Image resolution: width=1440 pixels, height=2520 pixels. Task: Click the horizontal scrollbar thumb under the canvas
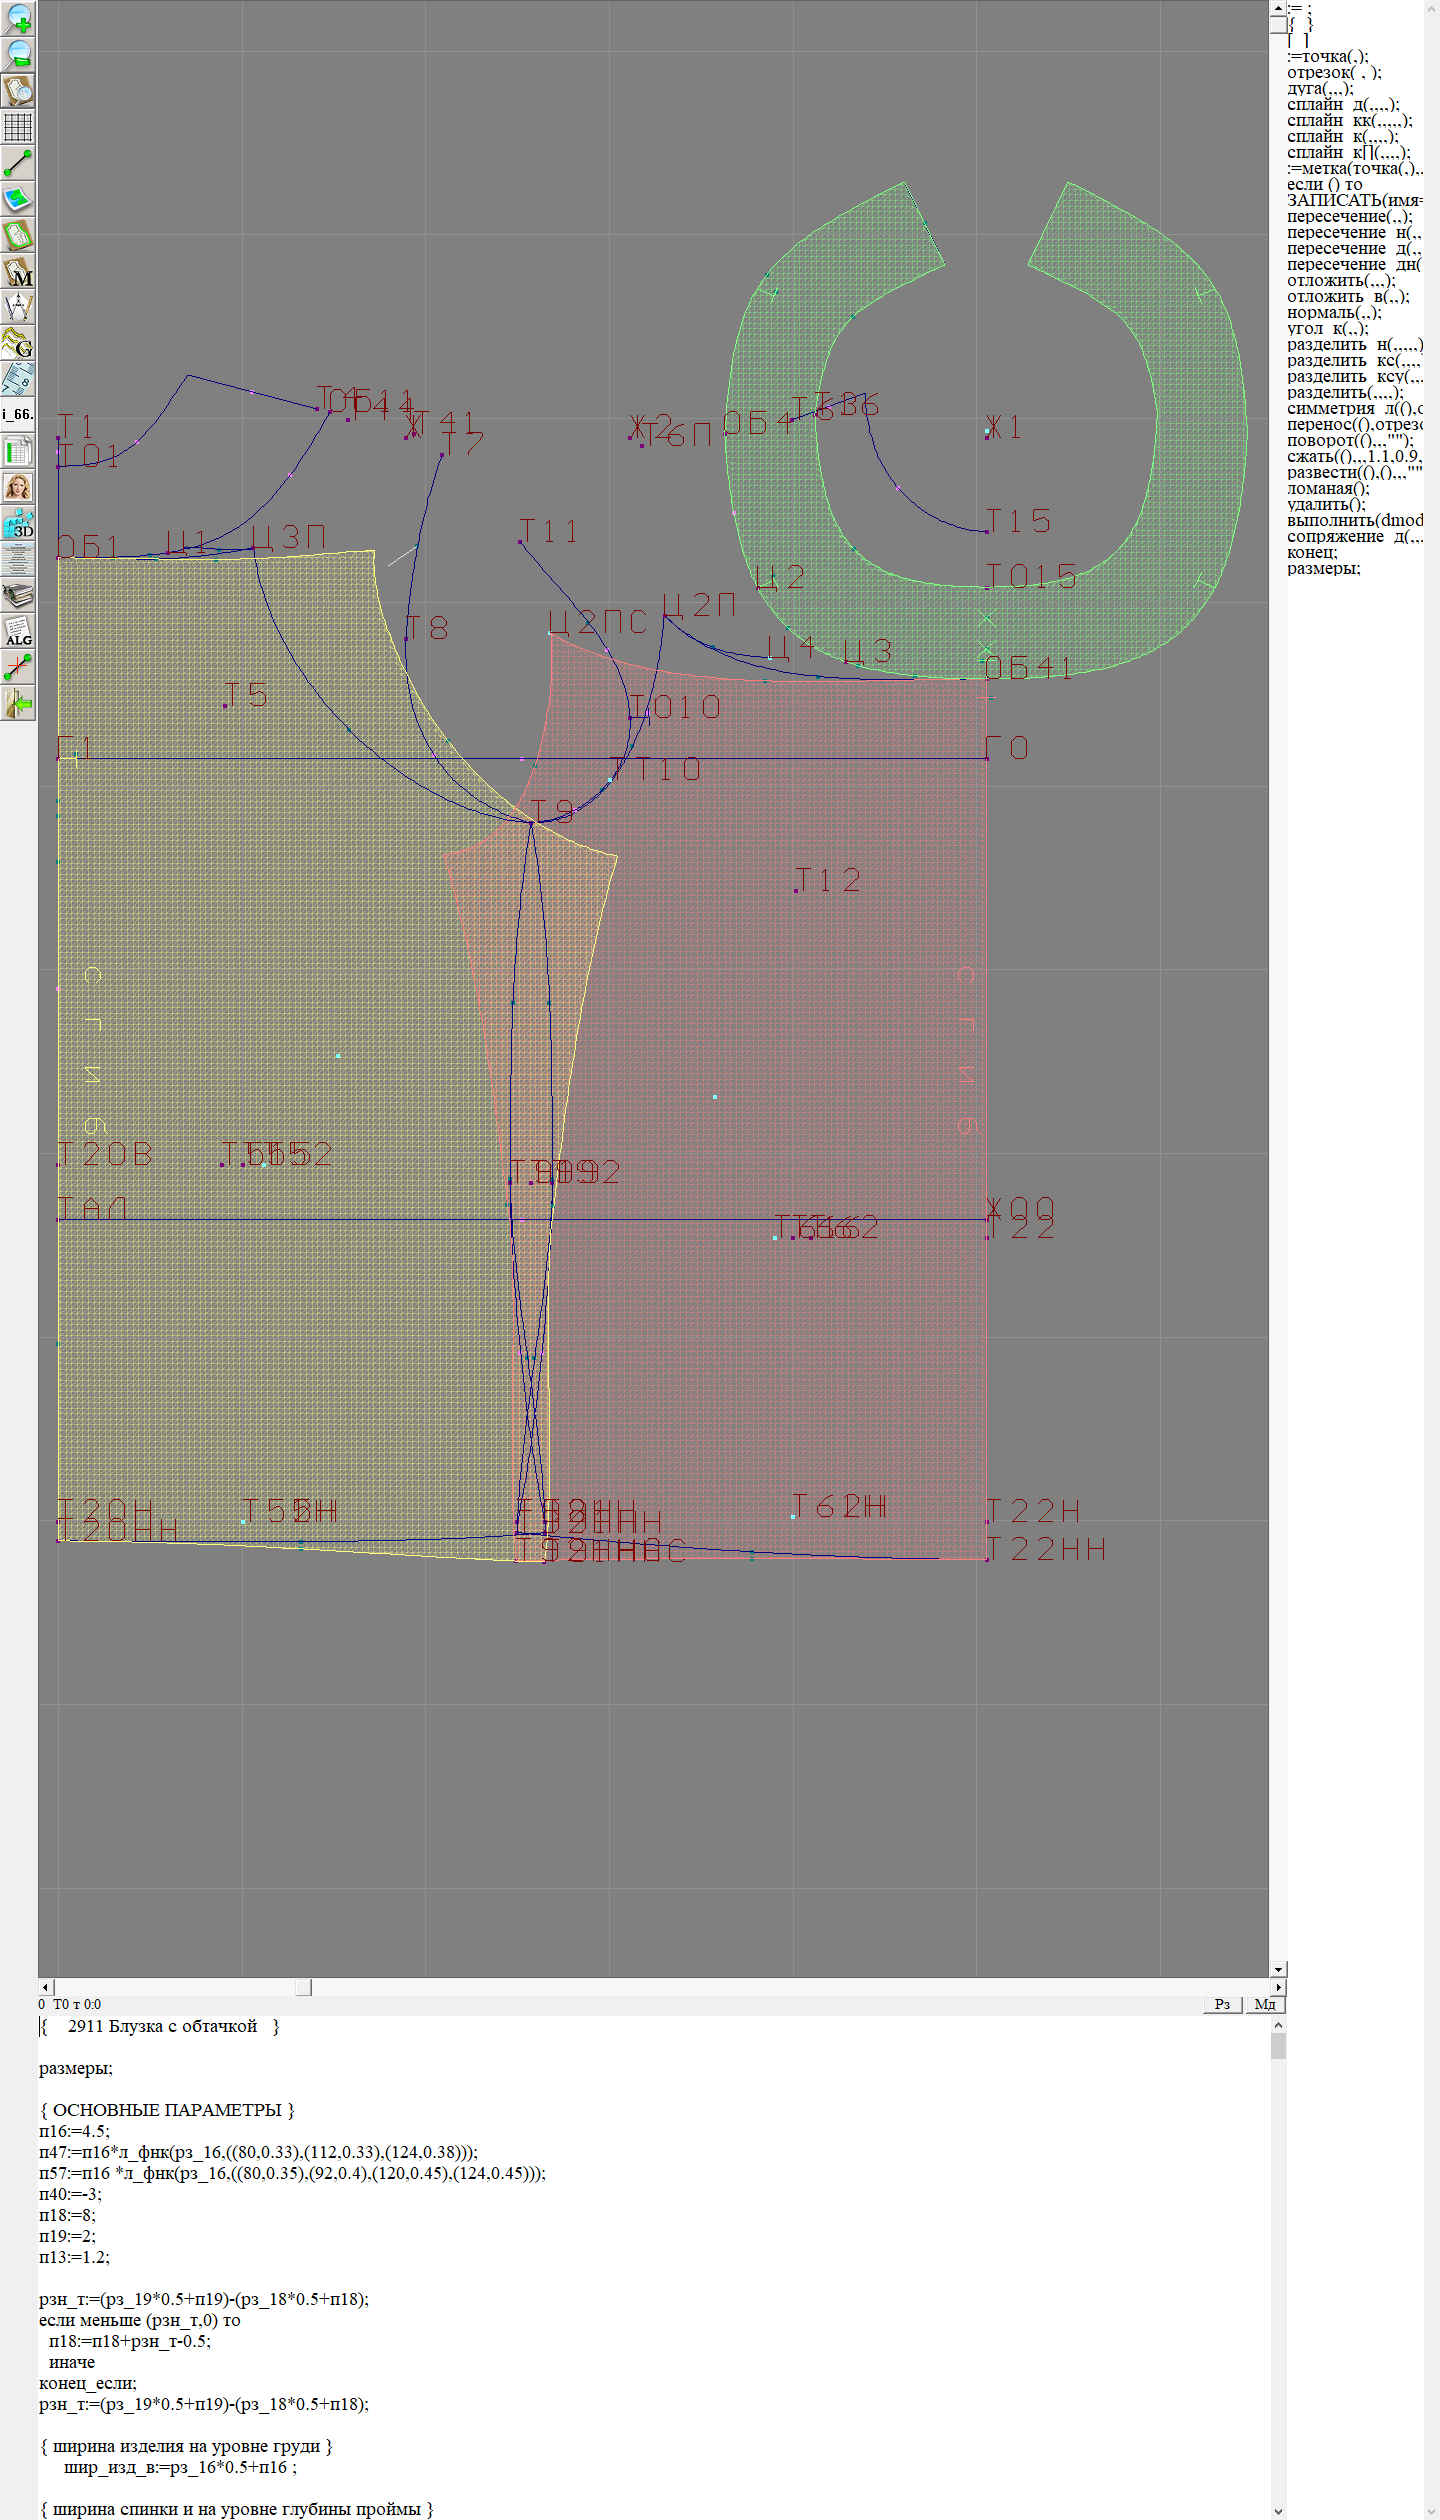click(x=303, y=1987)
